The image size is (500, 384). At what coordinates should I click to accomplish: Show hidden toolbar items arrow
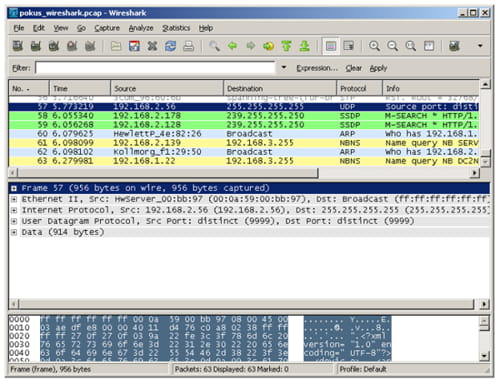pyautogui.click(x=480, y=46)
